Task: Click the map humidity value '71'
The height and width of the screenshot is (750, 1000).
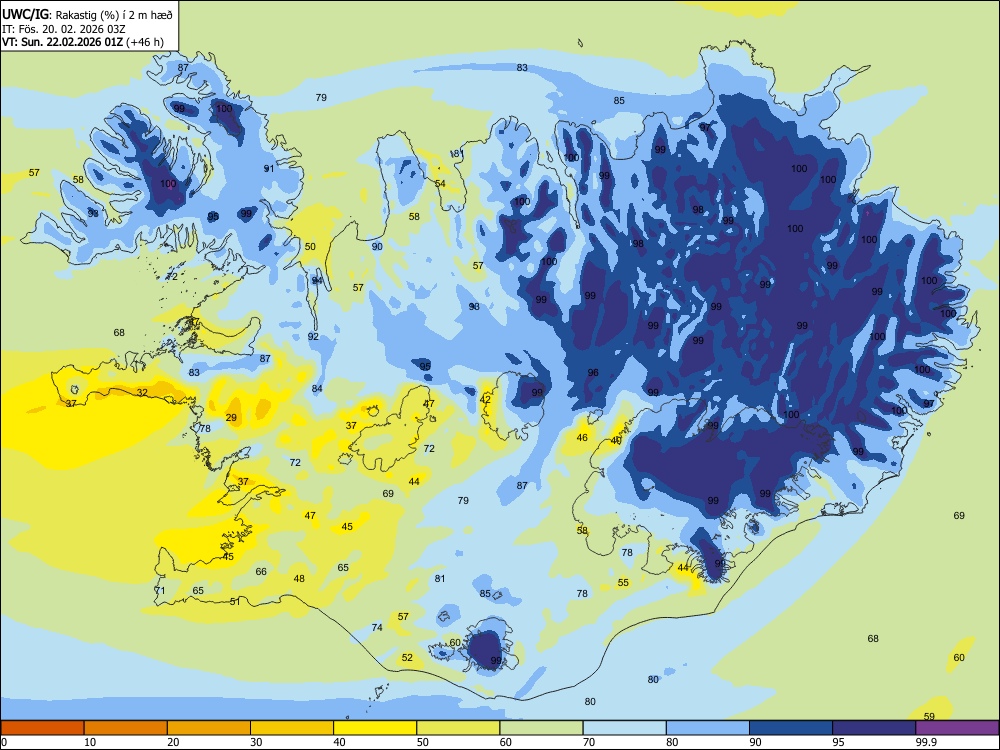Action: click(159, 591)
